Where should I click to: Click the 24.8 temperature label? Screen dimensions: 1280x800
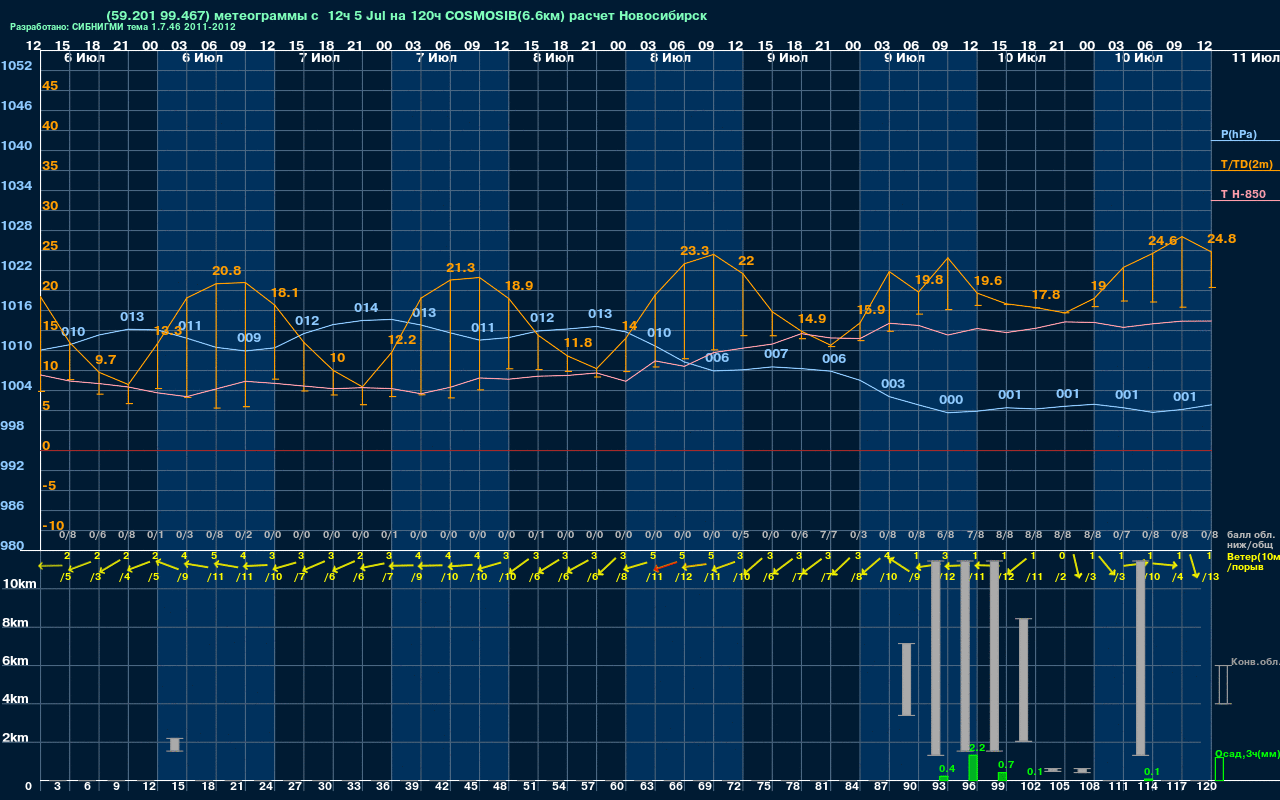tap(1221, 238)
